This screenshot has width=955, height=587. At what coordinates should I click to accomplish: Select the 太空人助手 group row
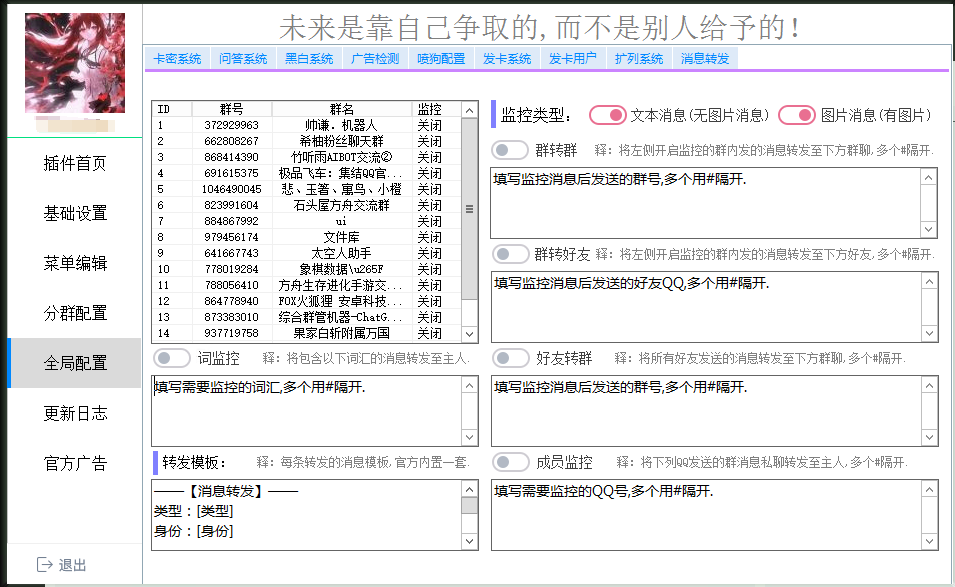tap(342, 254)
